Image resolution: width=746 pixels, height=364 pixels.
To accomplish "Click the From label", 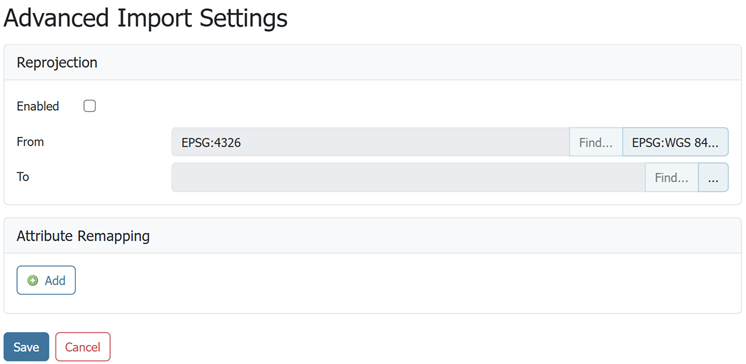I will pos(30,142).
